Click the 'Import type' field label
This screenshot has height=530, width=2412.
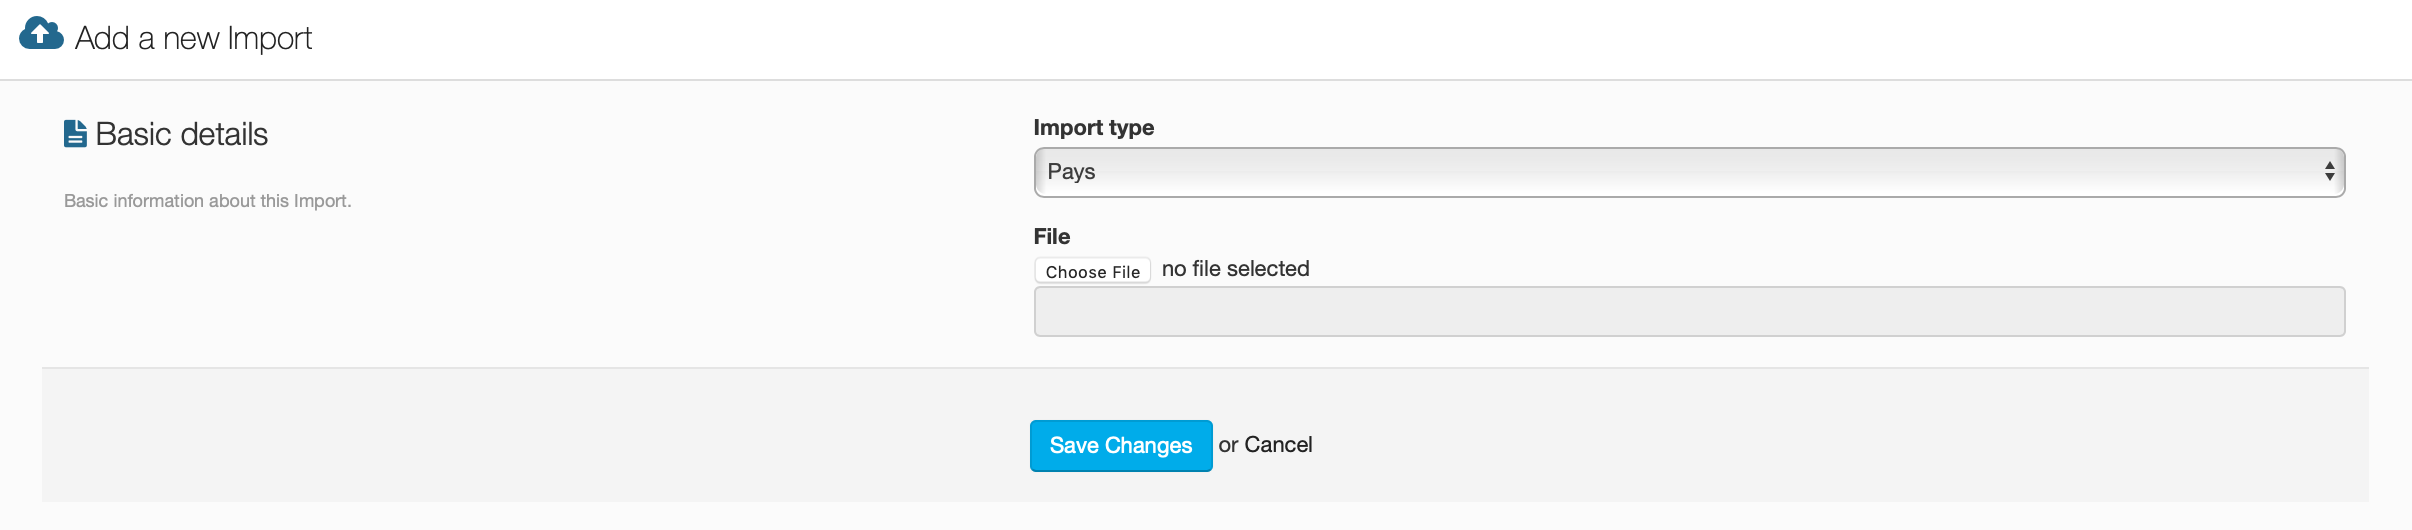[1093, 128]
